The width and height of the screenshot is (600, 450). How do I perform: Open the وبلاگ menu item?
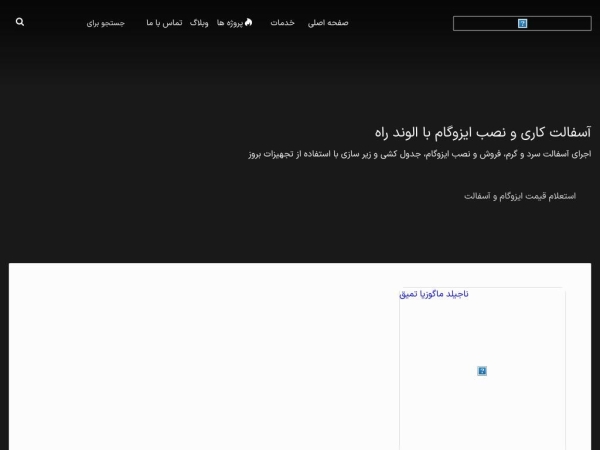(x=199, y=23)
